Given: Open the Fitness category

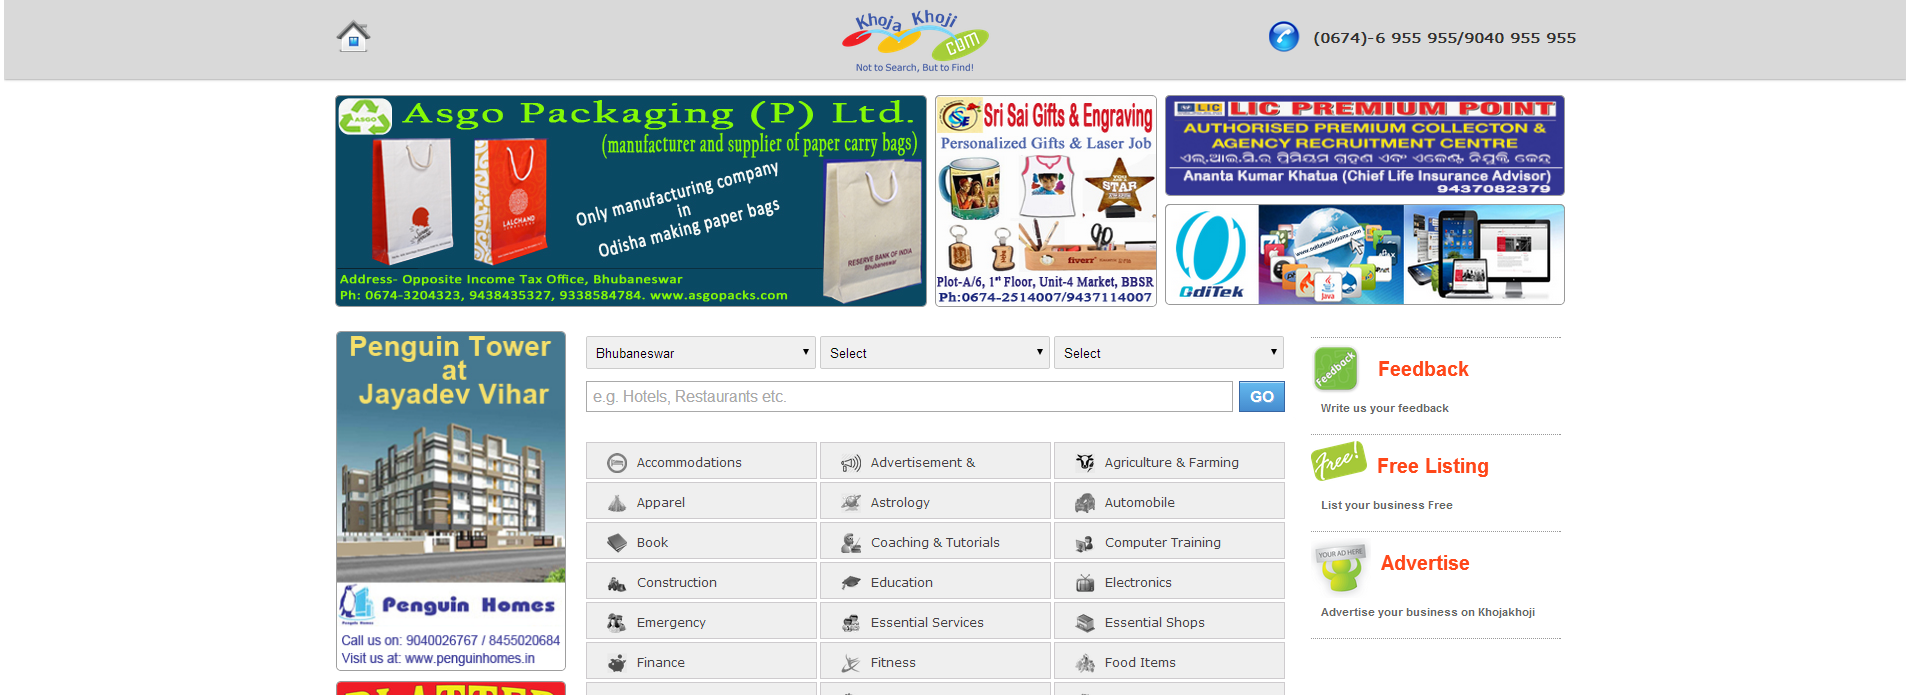Looking at the screenshot, I should [935, 661].
